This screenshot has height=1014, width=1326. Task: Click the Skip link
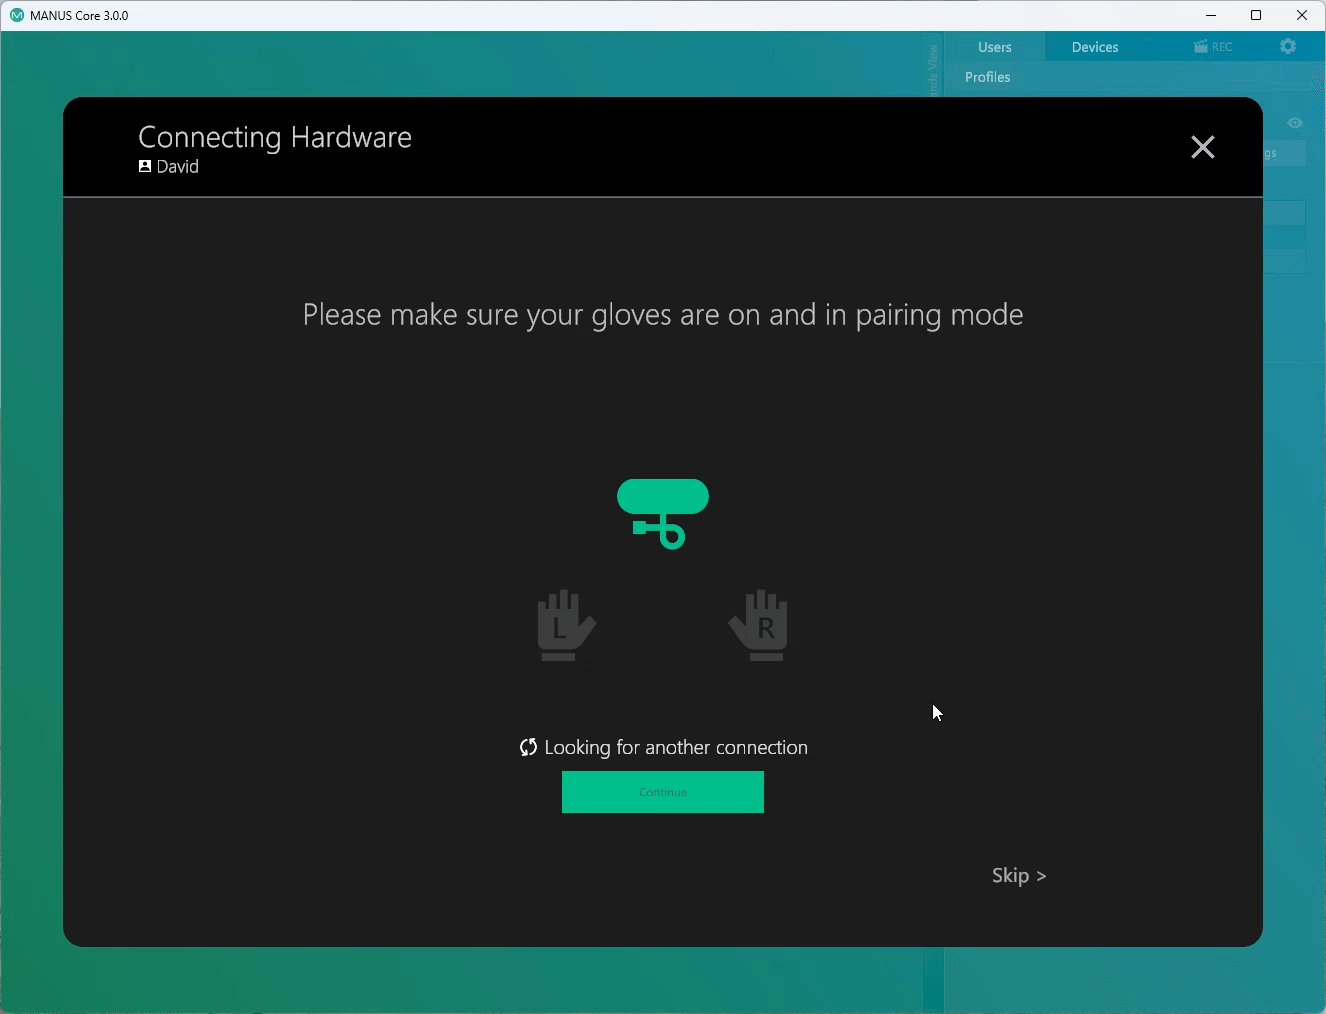[1018, 876]
